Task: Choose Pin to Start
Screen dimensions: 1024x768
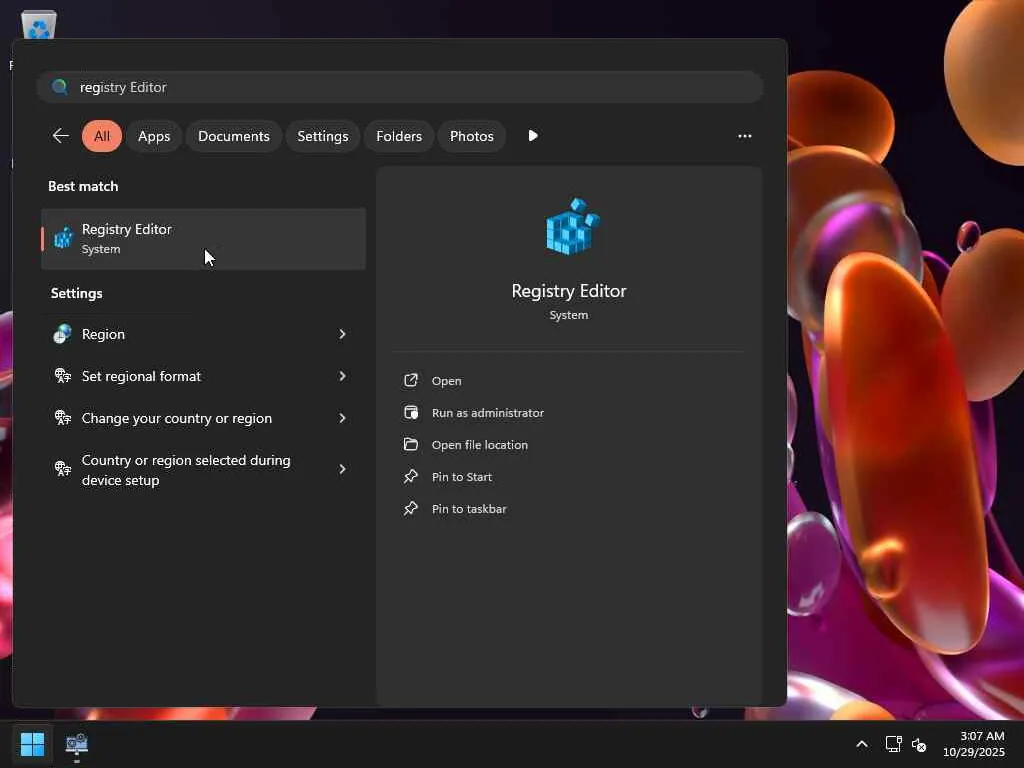Action: 462,477
